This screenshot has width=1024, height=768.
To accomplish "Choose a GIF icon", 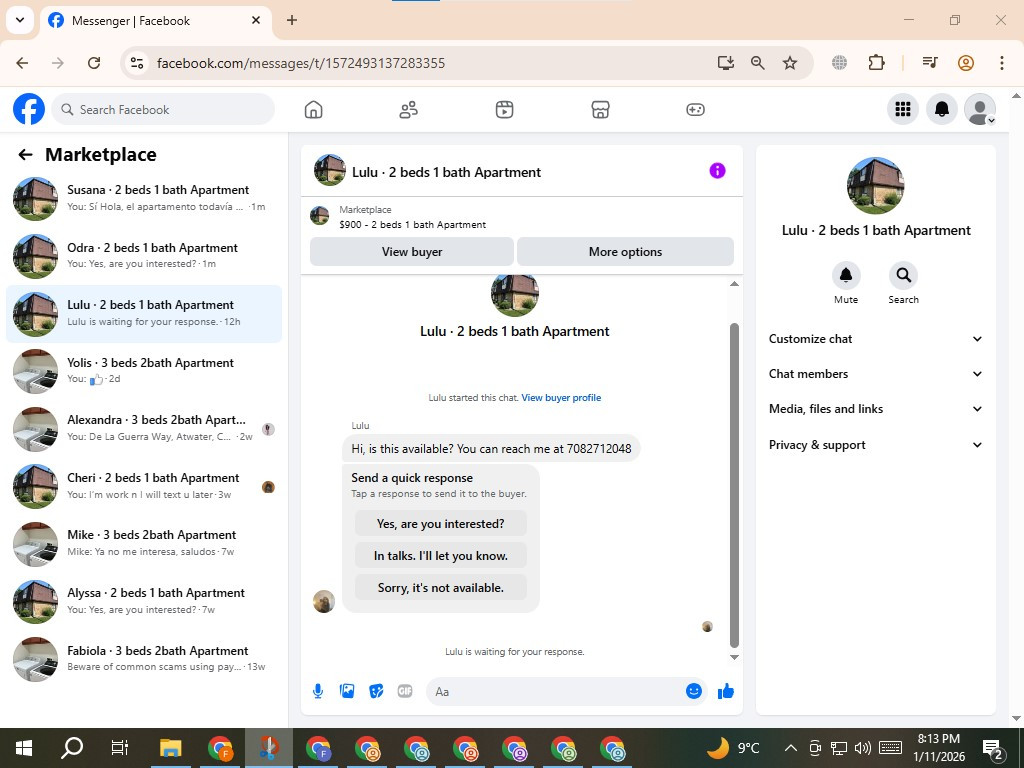I will tap(405, 691).
